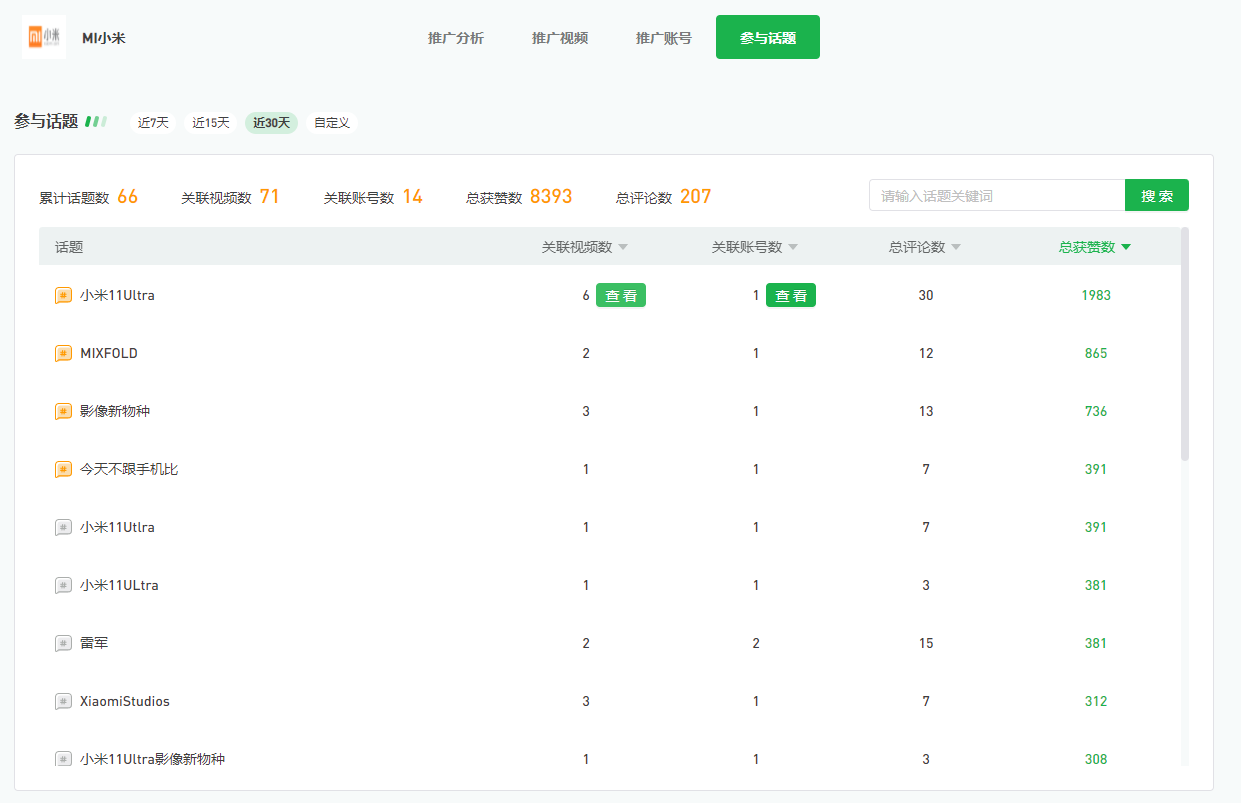Open the 推广分析 tab
Viewport: 1241px width, 803px height.
[x=456, y=38]
